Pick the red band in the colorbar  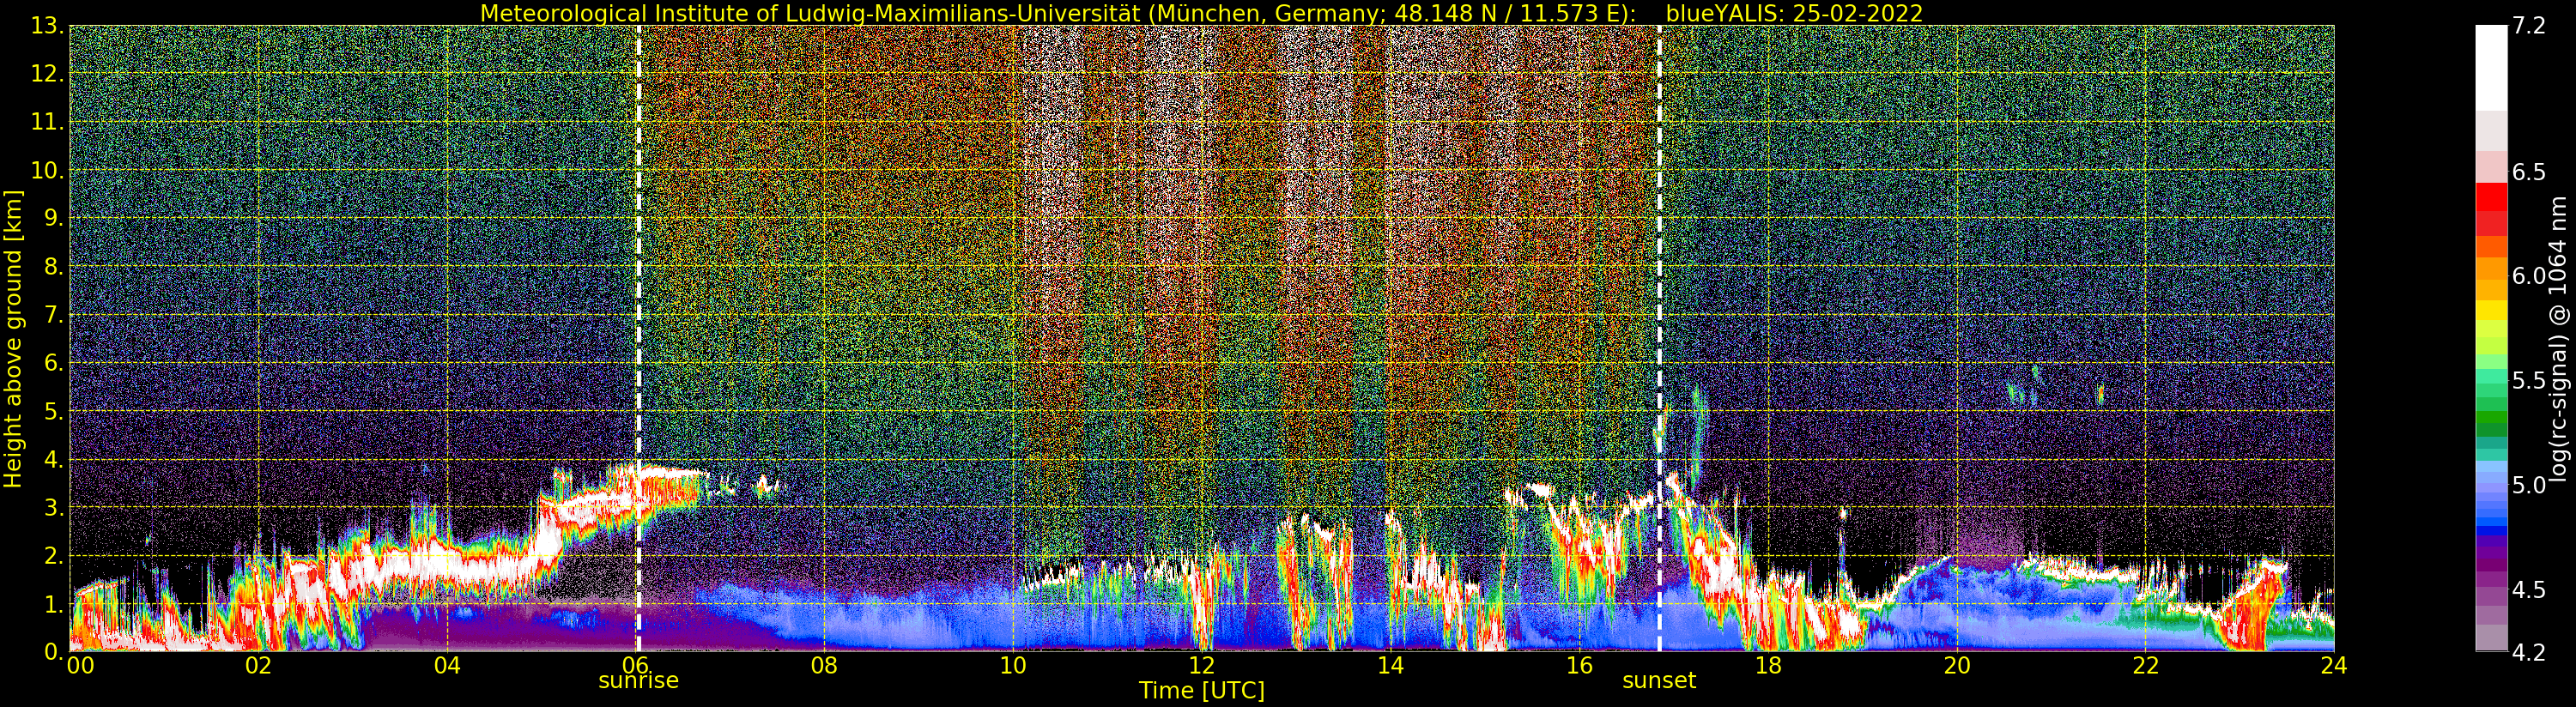coord(2491,198)
